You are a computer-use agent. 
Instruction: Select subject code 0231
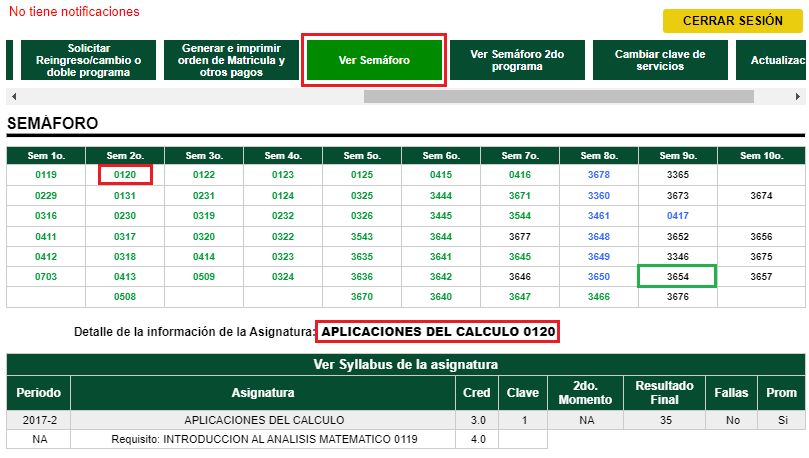coord(204,196)
